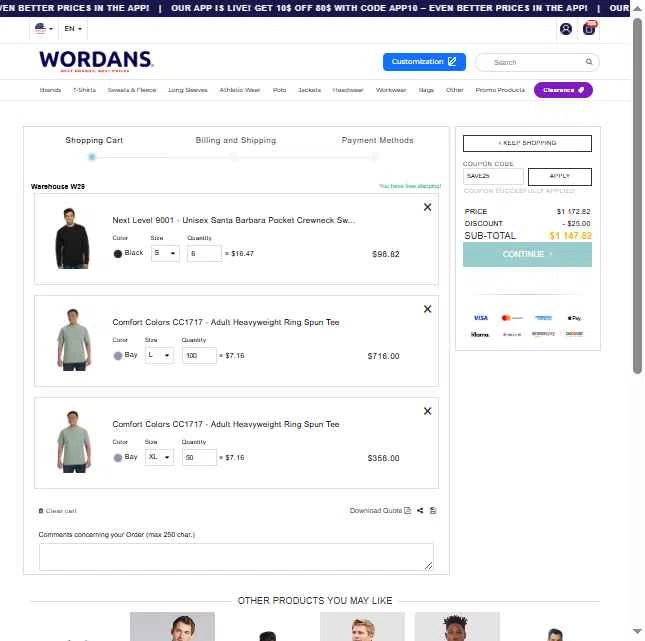Open the size L tee product thumbnail

(x=74, y=340)
